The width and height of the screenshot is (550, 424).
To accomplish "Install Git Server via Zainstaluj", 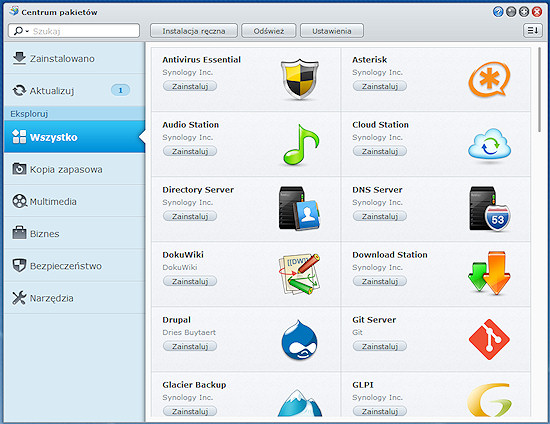I will [380, 346].
